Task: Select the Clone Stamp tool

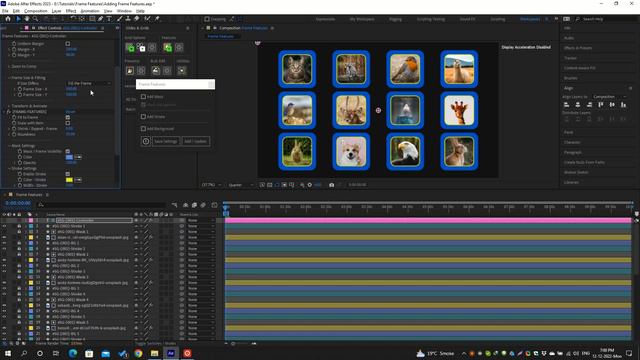Action: pyautogui.click(x=128, y=19)
